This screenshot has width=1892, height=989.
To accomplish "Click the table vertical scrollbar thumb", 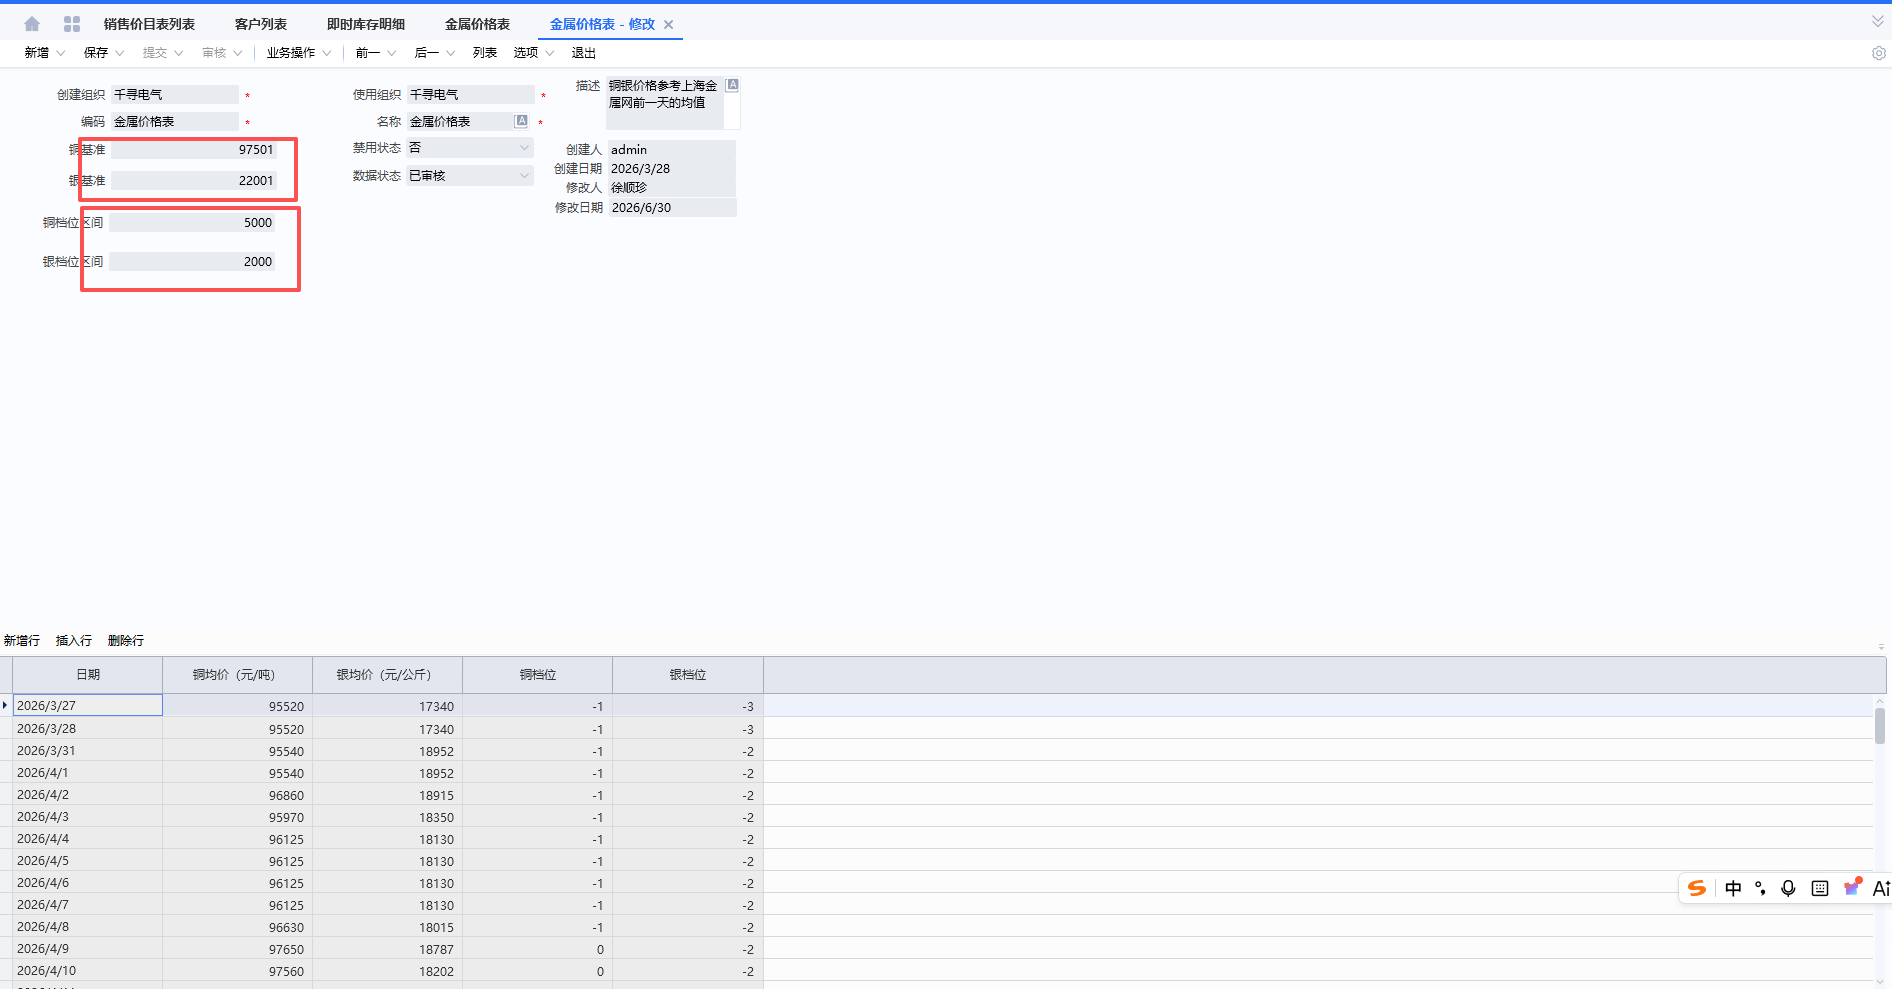I will click(x=1880, y=726).
